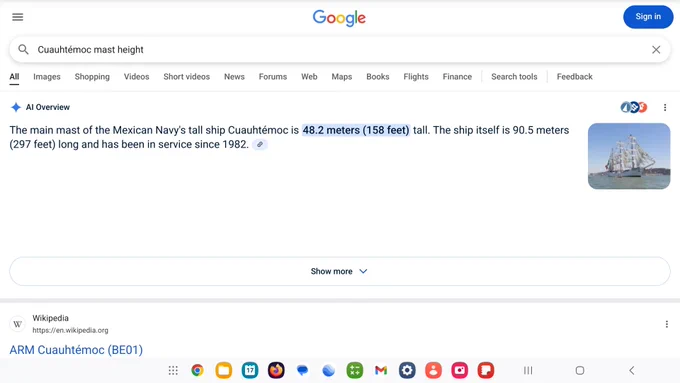Click the Wikipedia W favicon

[18, 324]
